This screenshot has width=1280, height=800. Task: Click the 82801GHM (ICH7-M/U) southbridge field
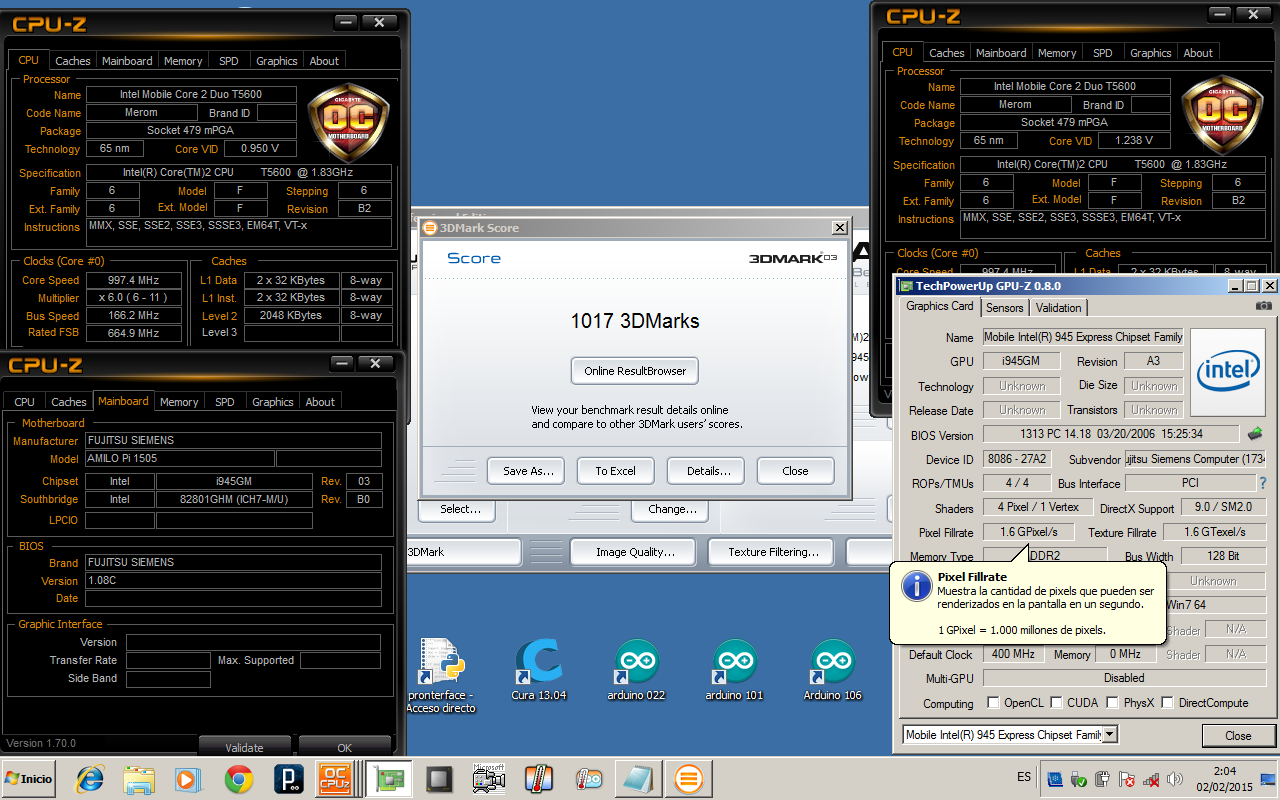[x=234, y=499]
